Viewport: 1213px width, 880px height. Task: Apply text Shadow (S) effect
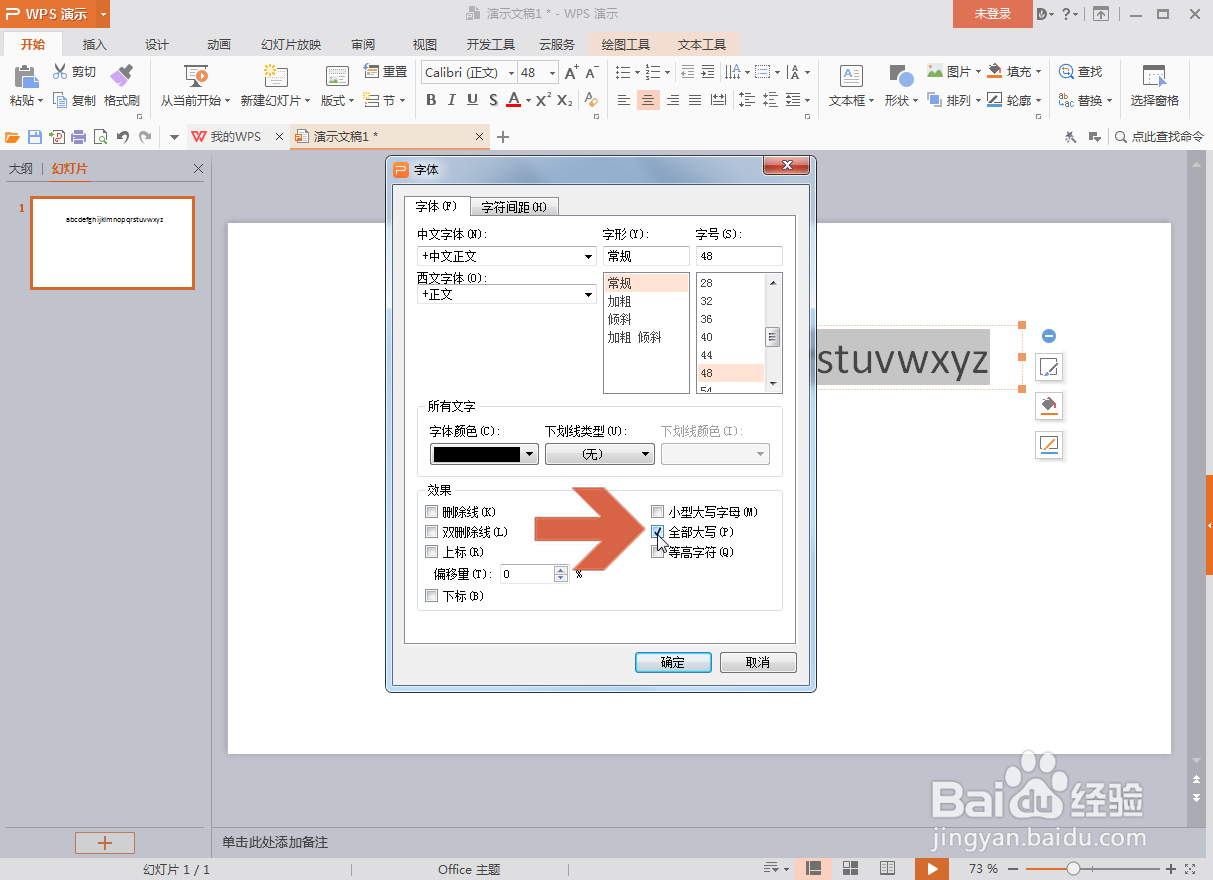[493, 100]
